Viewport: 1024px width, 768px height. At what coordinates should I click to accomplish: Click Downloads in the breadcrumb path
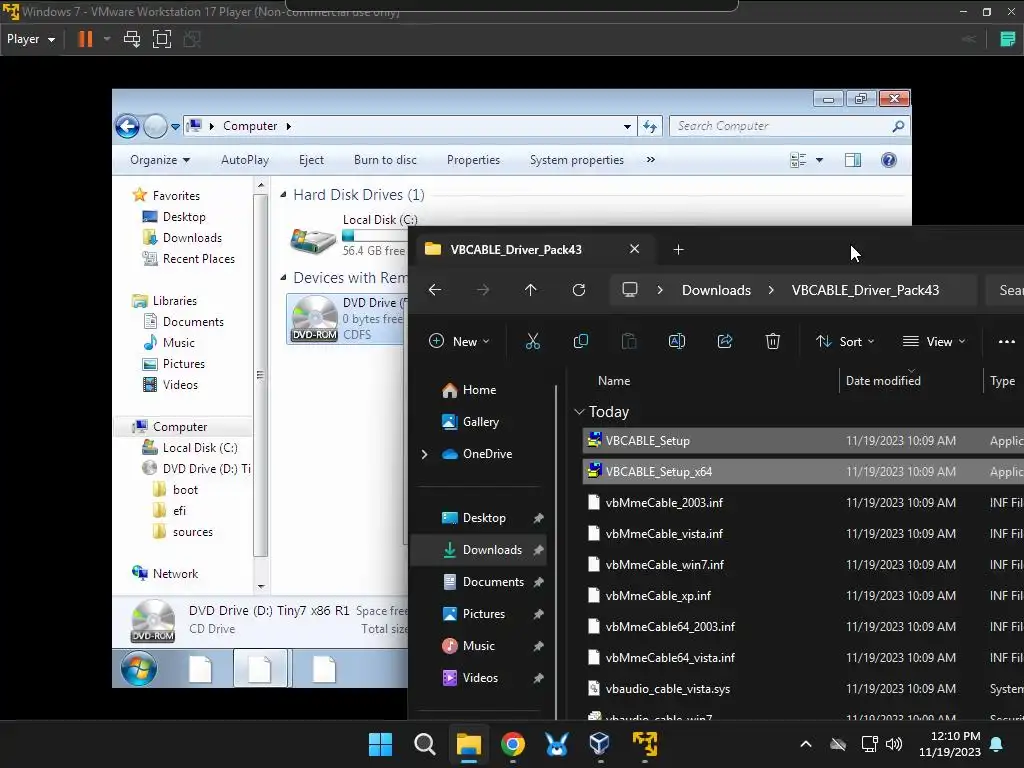pyautogui.click(x=716, y=291)
